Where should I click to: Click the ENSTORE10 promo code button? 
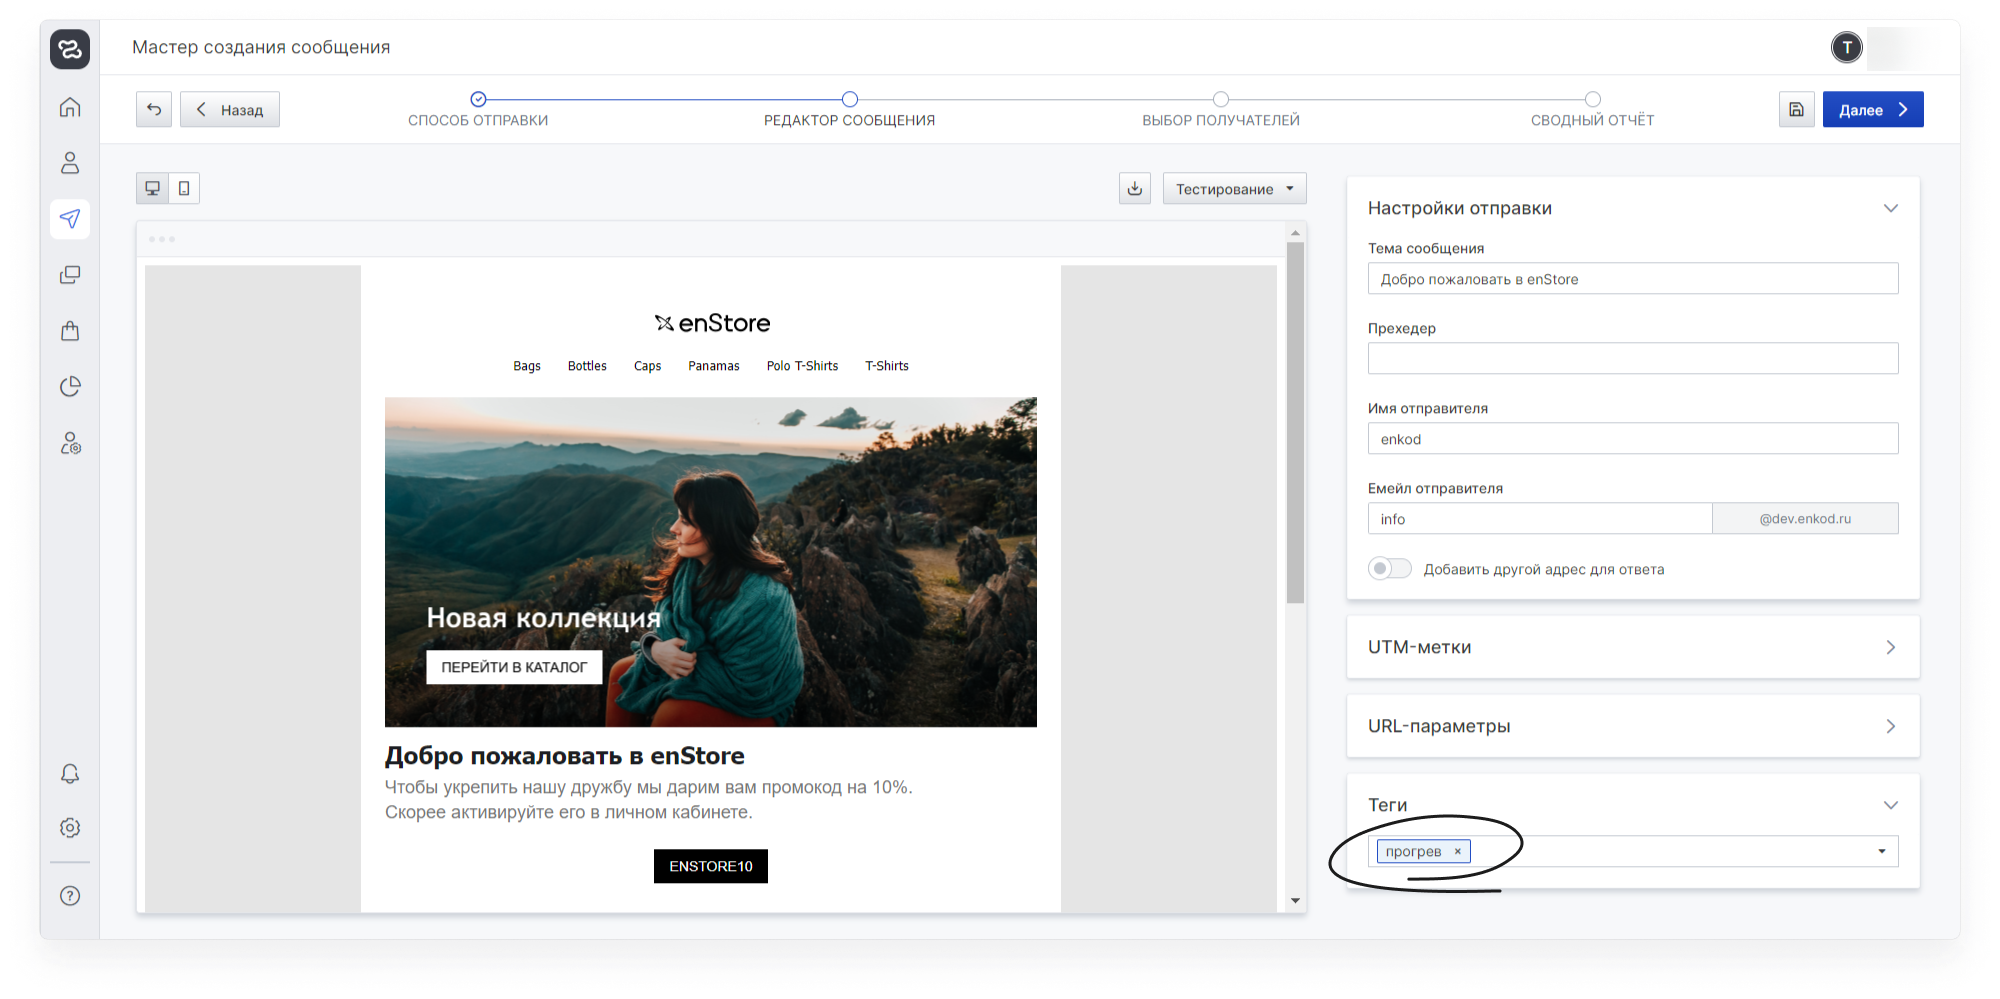(x=711, y=866)
